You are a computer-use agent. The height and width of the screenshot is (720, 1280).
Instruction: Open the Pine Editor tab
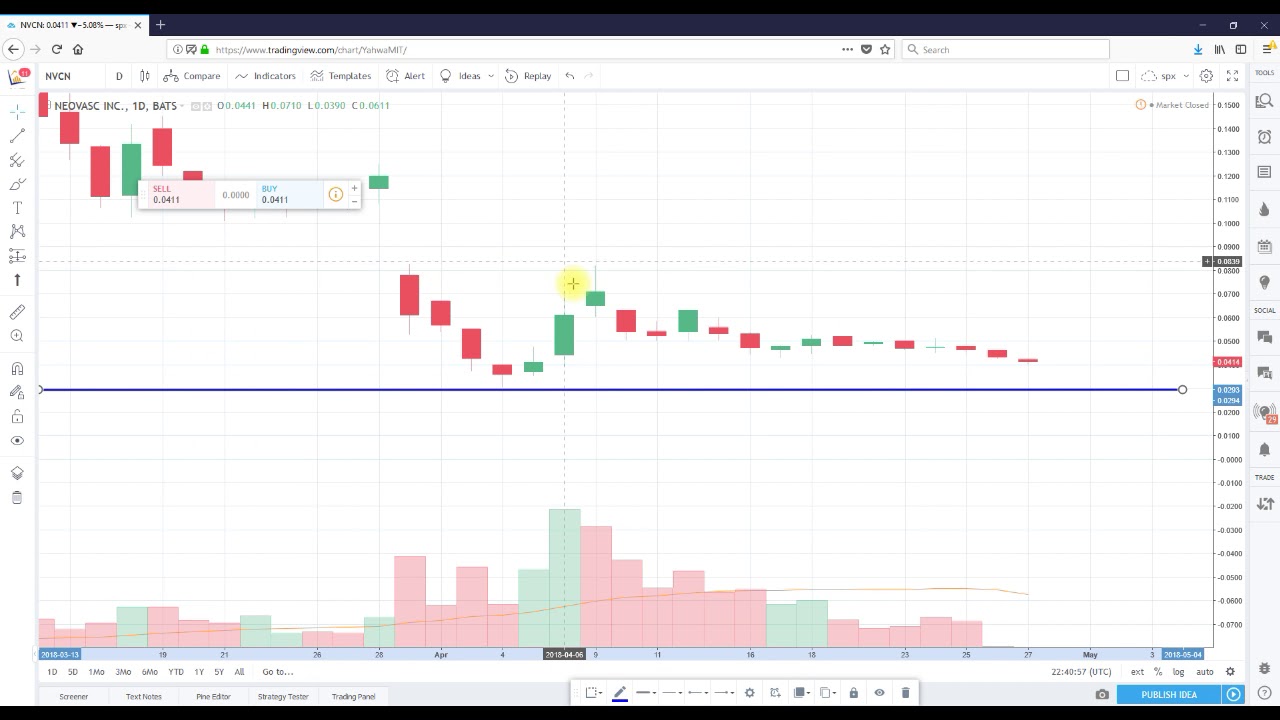(x=213, y=696)
